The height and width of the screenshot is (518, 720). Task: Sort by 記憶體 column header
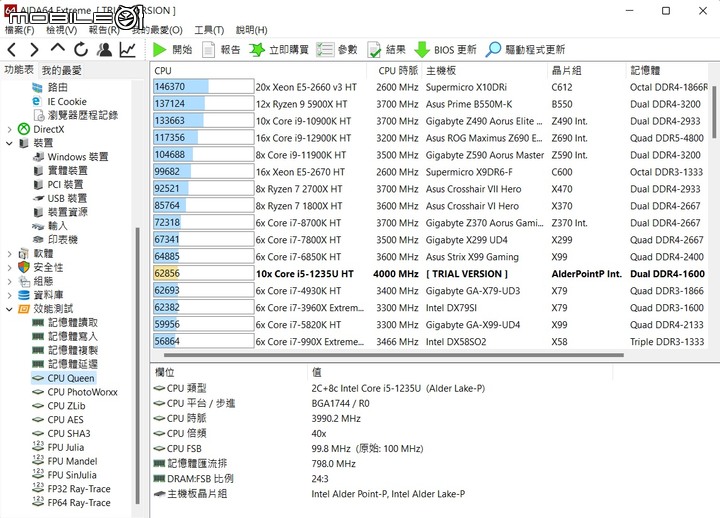coord(669,70)
